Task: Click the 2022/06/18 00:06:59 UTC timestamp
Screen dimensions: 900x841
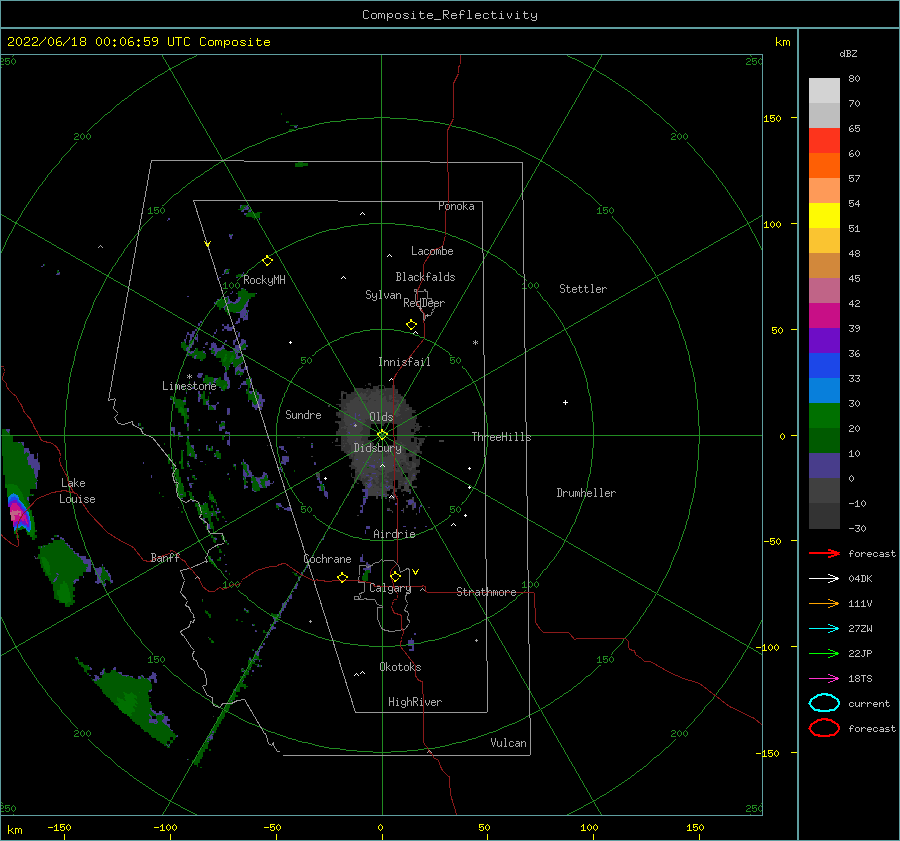Action: coord(99,42)
